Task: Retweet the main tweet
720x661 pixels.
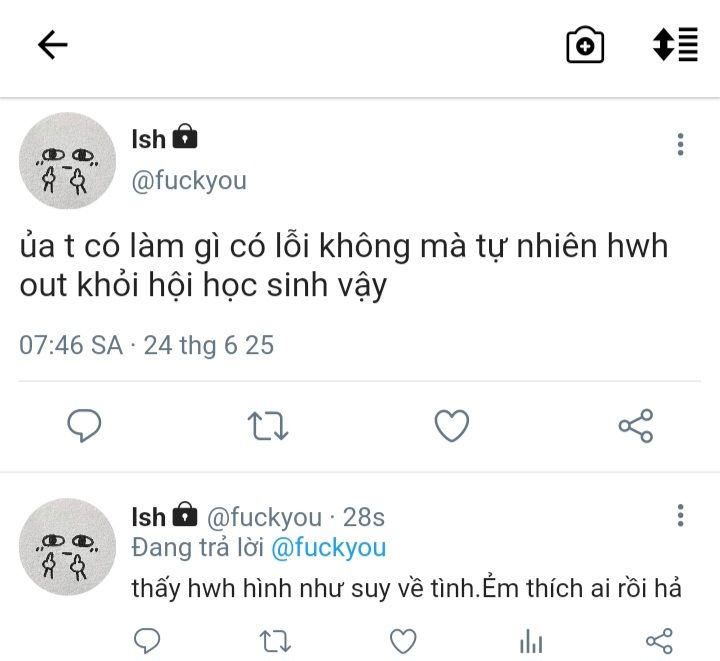Action: pos(268,426)
